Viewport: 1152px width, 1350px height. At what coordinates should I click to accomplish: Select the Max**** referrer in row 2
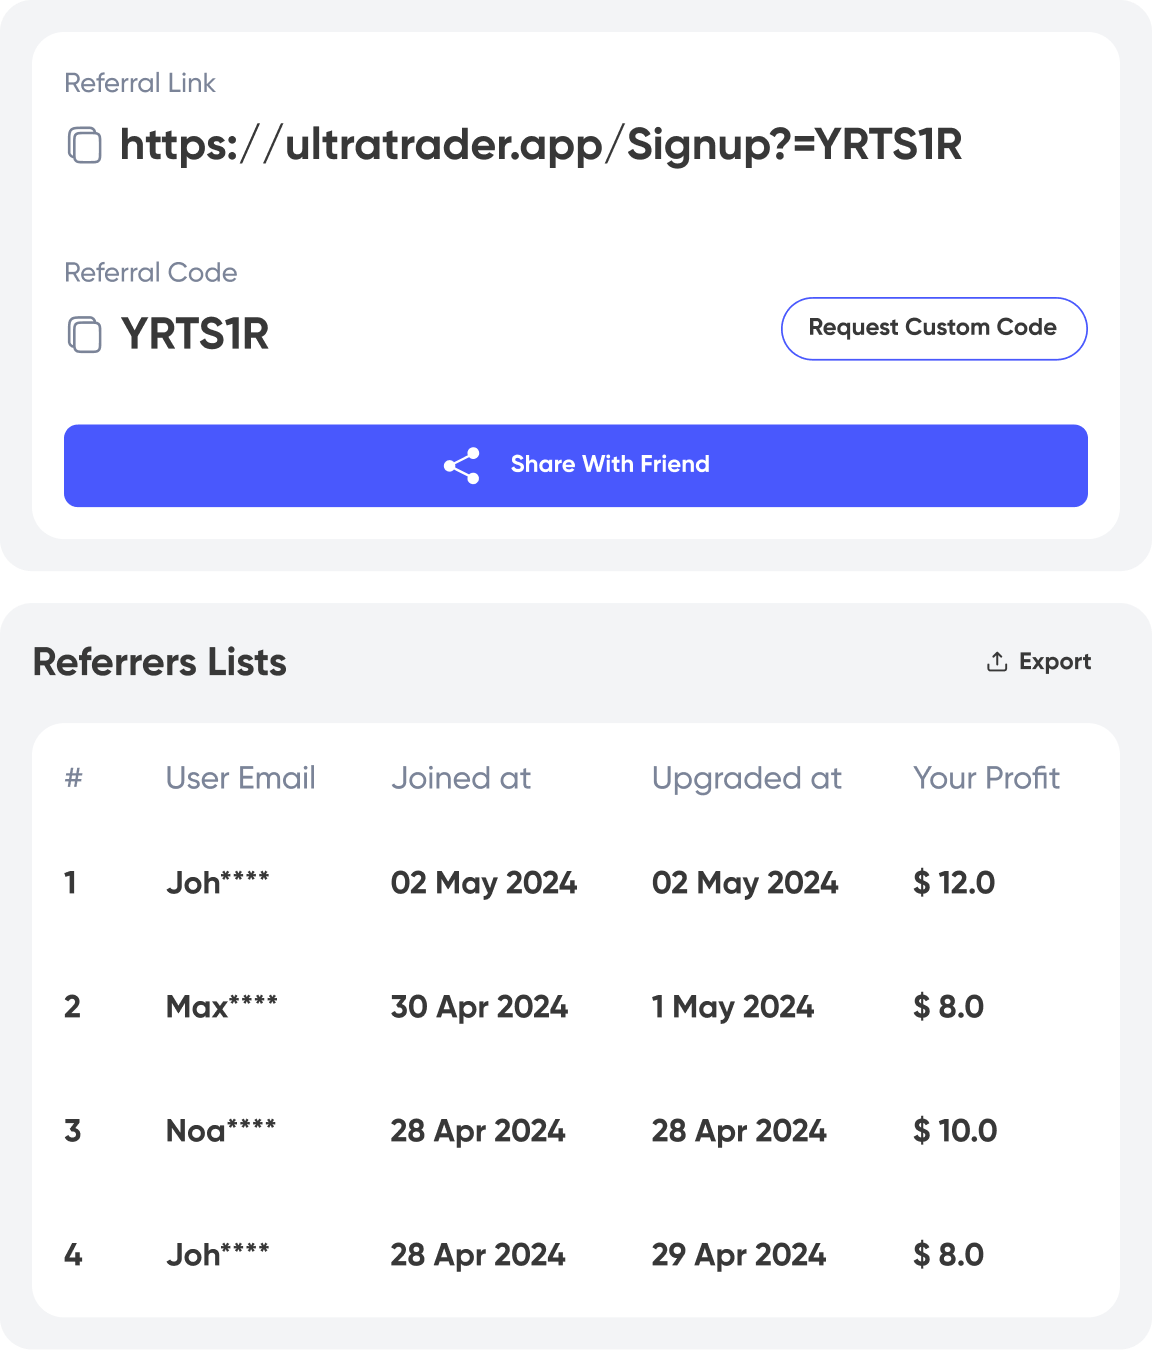point(224,1007)
